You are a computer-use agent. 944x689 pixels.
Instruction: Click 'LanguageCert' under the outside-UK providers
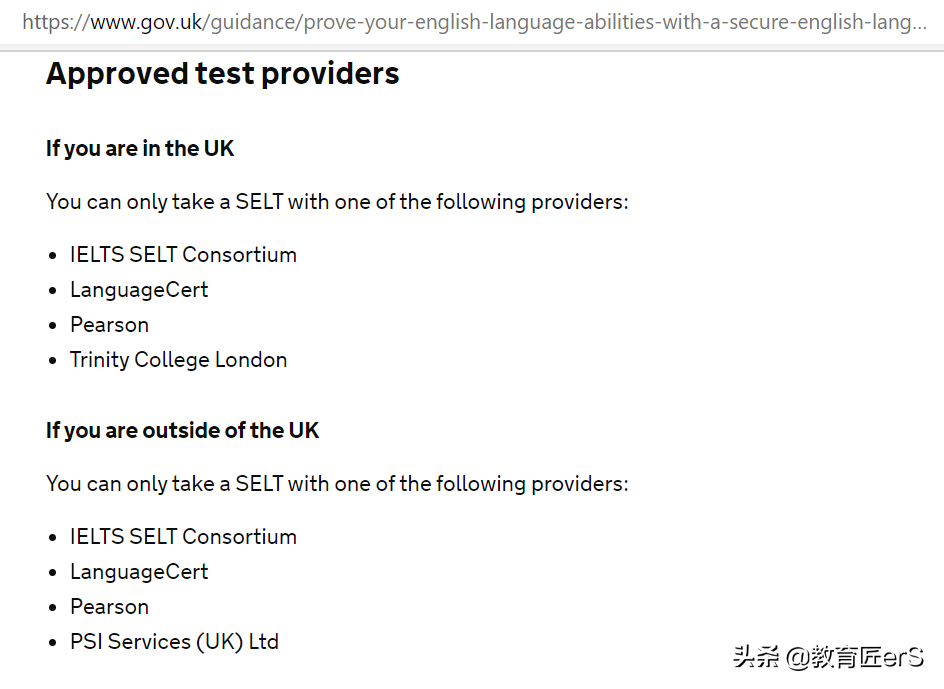pyautogui.click(x=139, y=572)
